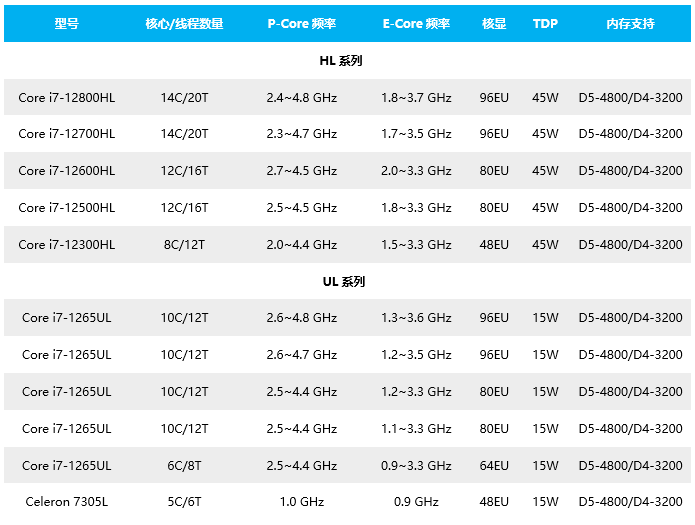Click the 型号 column header

tap(66, 24)
